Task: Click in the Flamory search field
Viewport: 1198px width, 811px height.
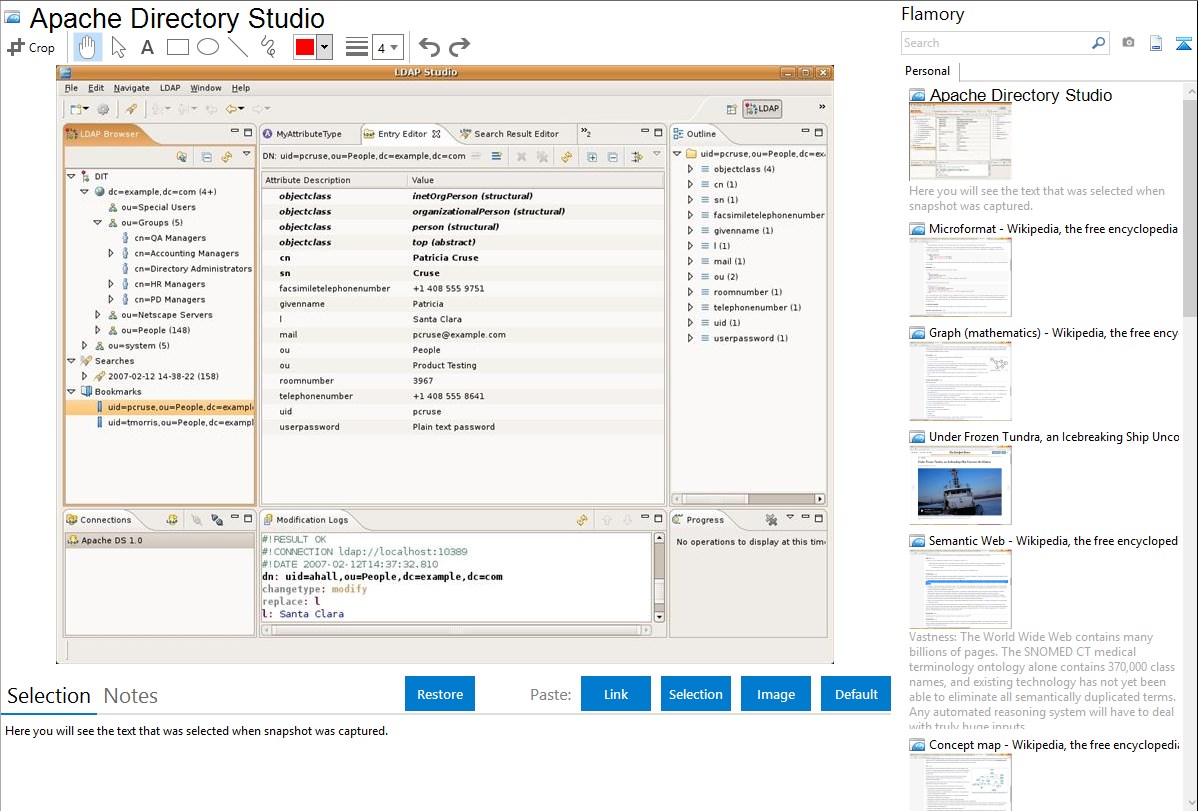Action: 995,43
